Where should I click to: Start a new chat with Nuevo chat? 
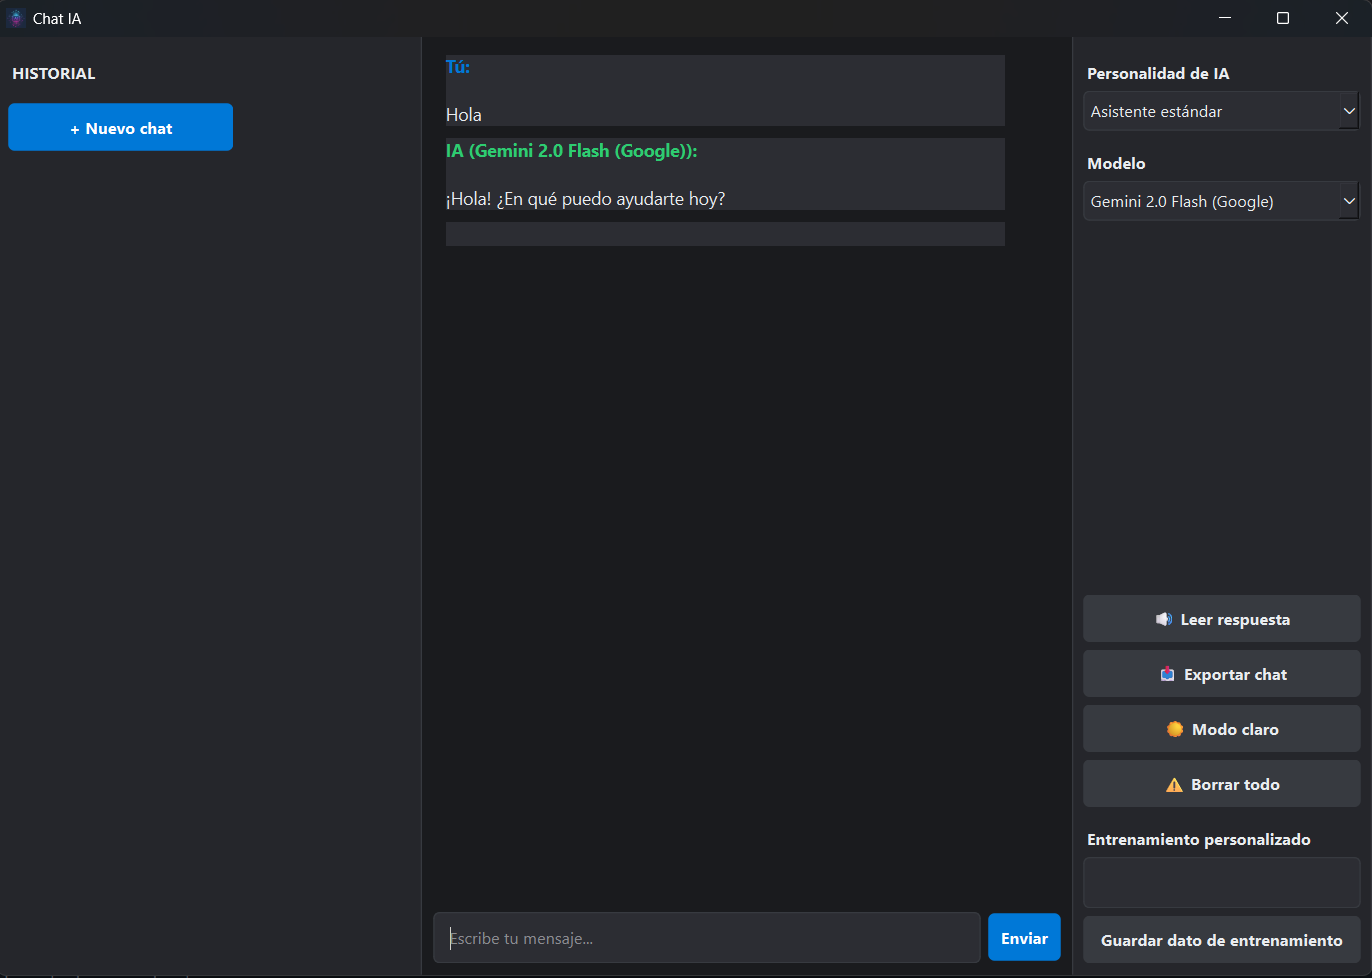coord(121,128)
